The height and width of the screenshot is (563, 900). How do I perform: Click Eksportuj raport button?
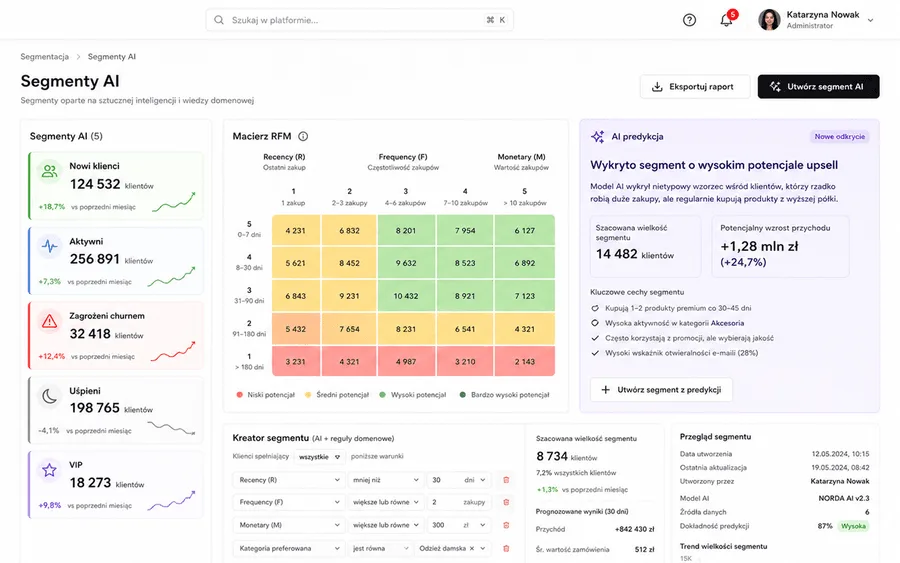[695, 87]
